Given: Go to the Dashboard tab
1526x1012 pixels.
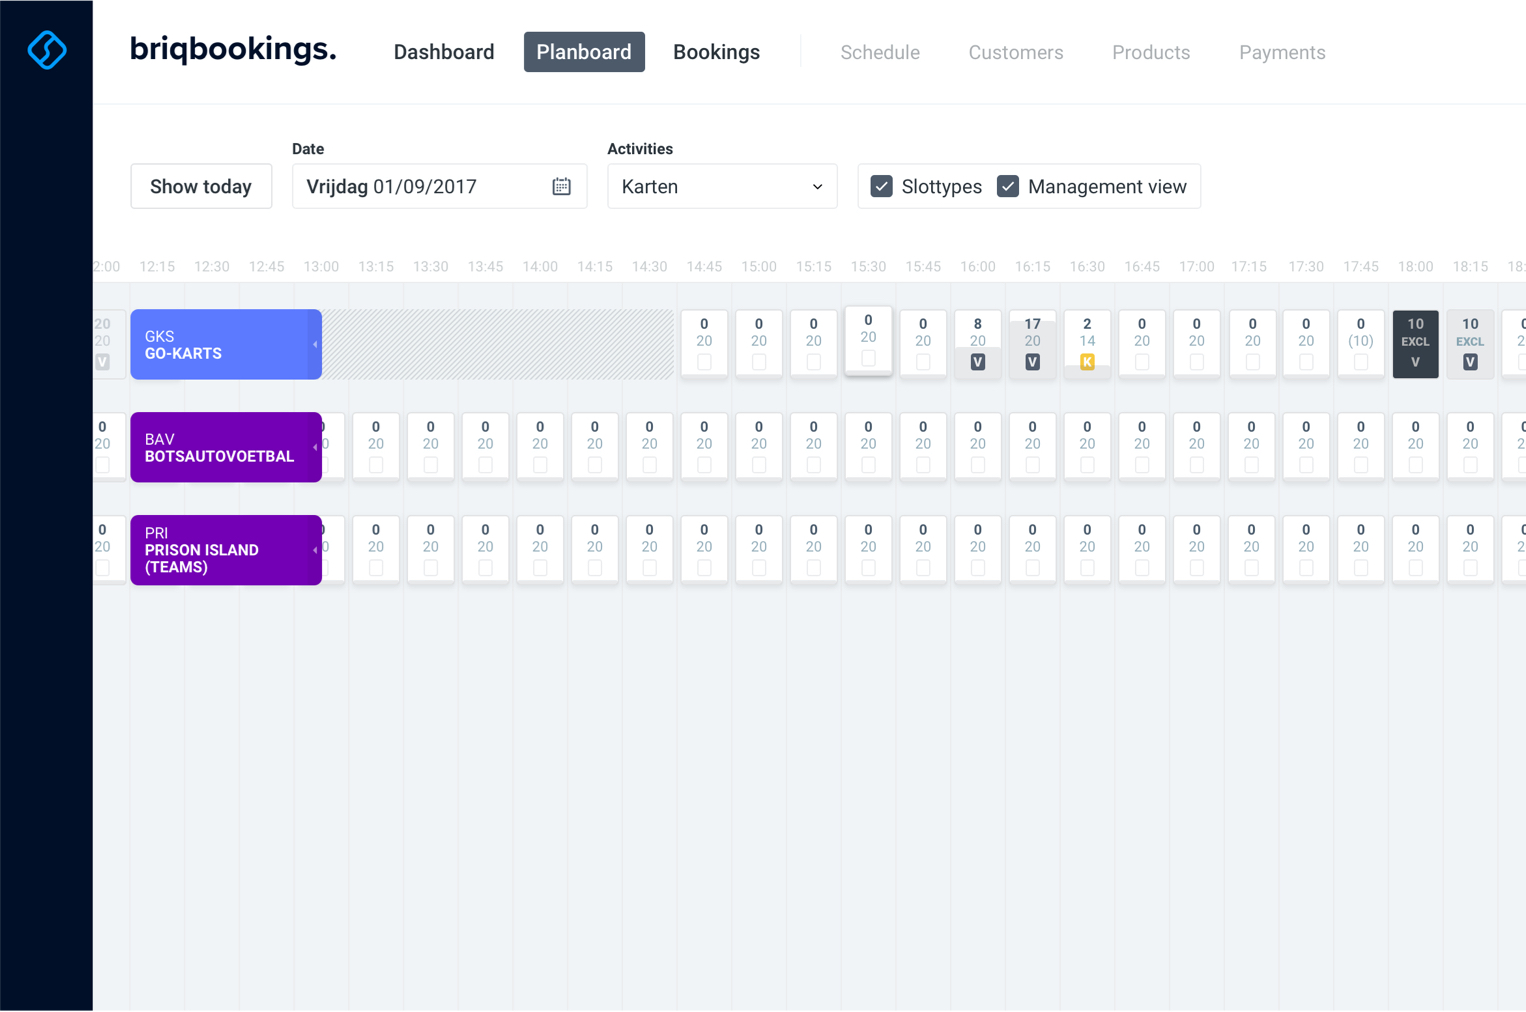Looking at the screenshot, I should coord(443,52).
